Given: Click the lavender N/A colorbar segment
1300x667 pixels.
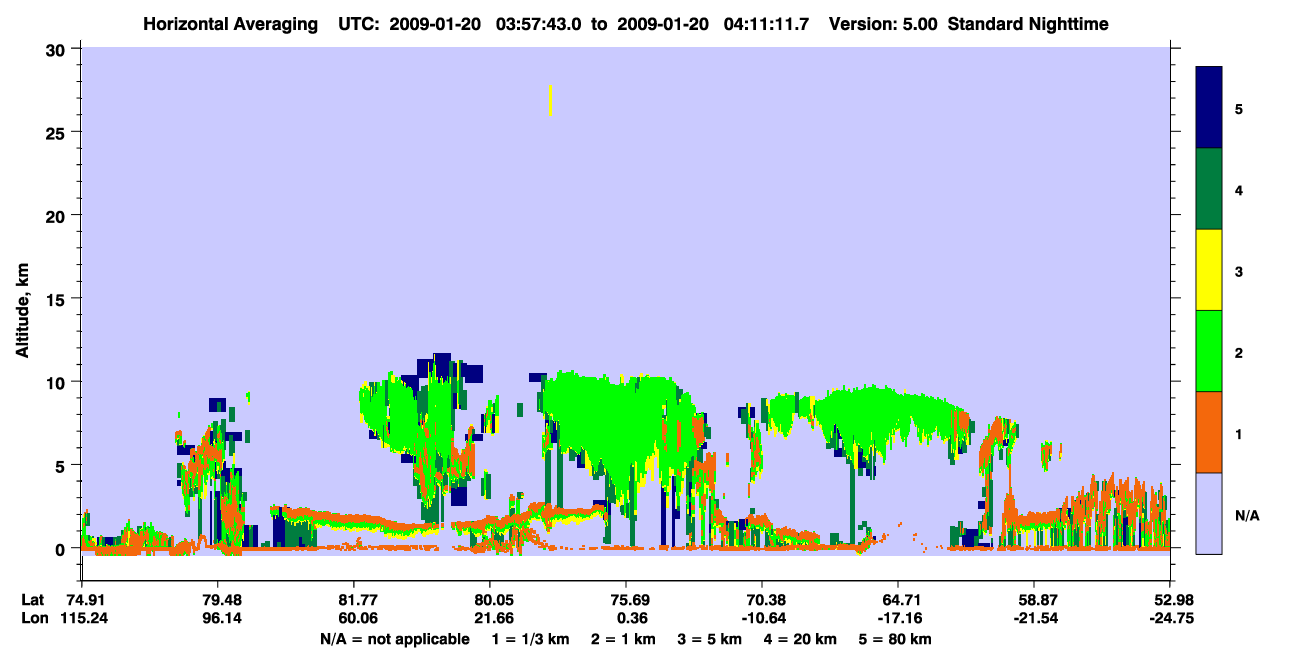Looking at the screenshot, I should pyautogui.click(x=1209, y=513).
